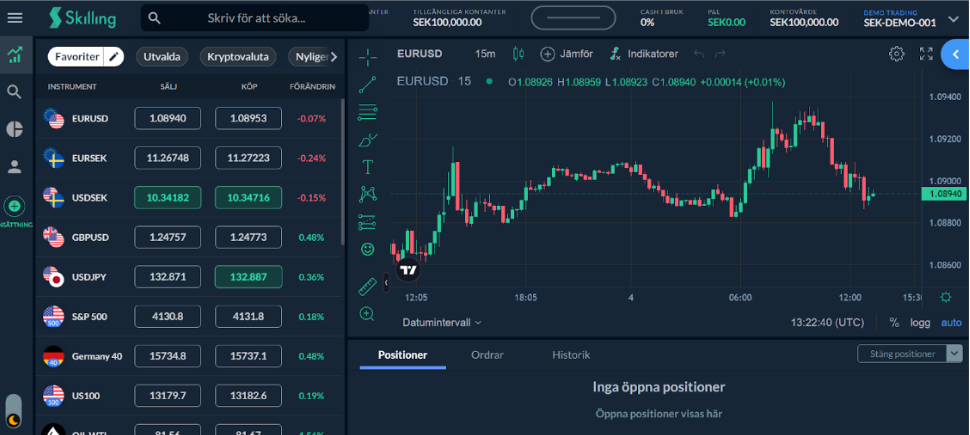Select the Kryptovaluta category

(x=238, y=57)
